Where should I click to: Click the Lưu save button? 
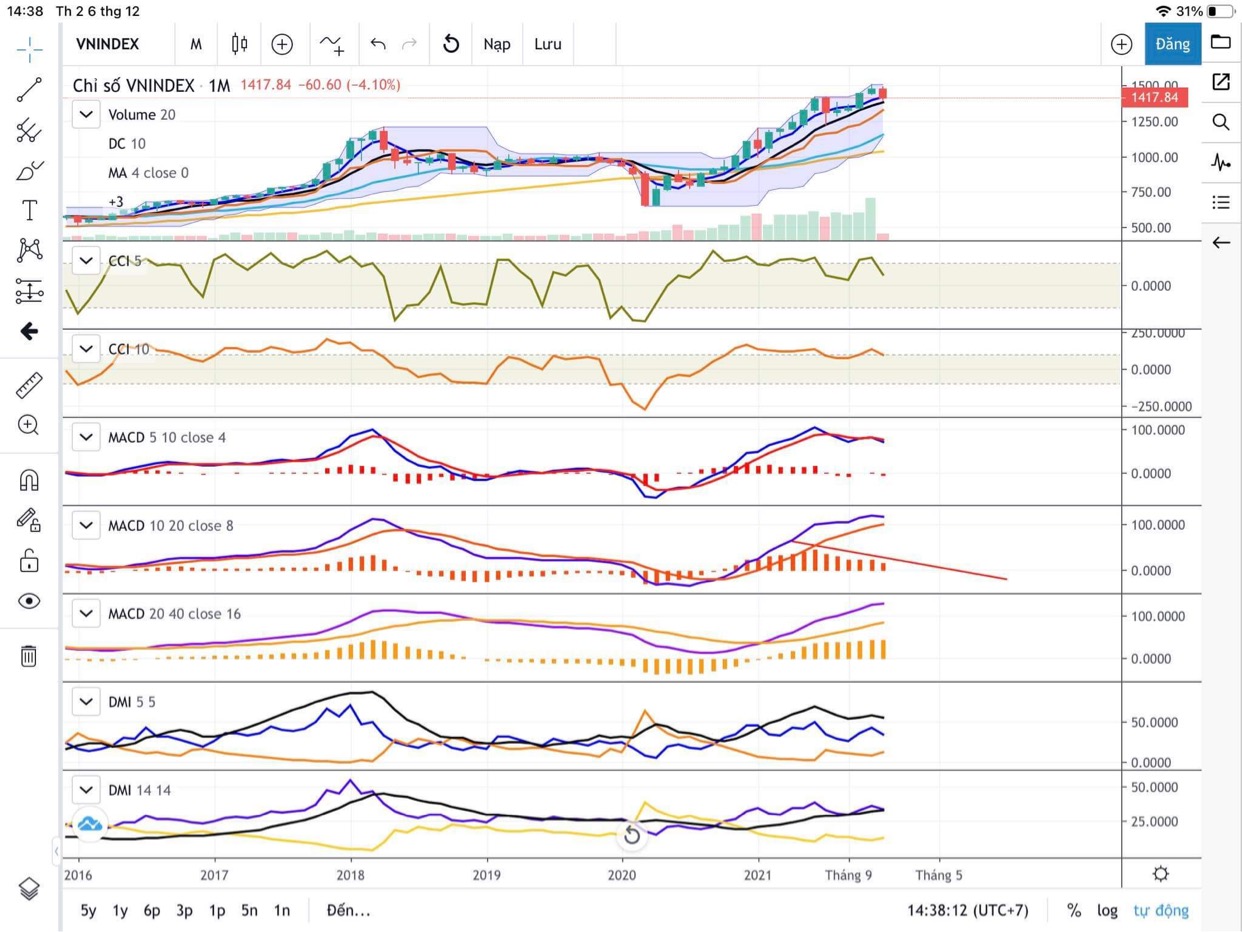[x=547, y=44]
